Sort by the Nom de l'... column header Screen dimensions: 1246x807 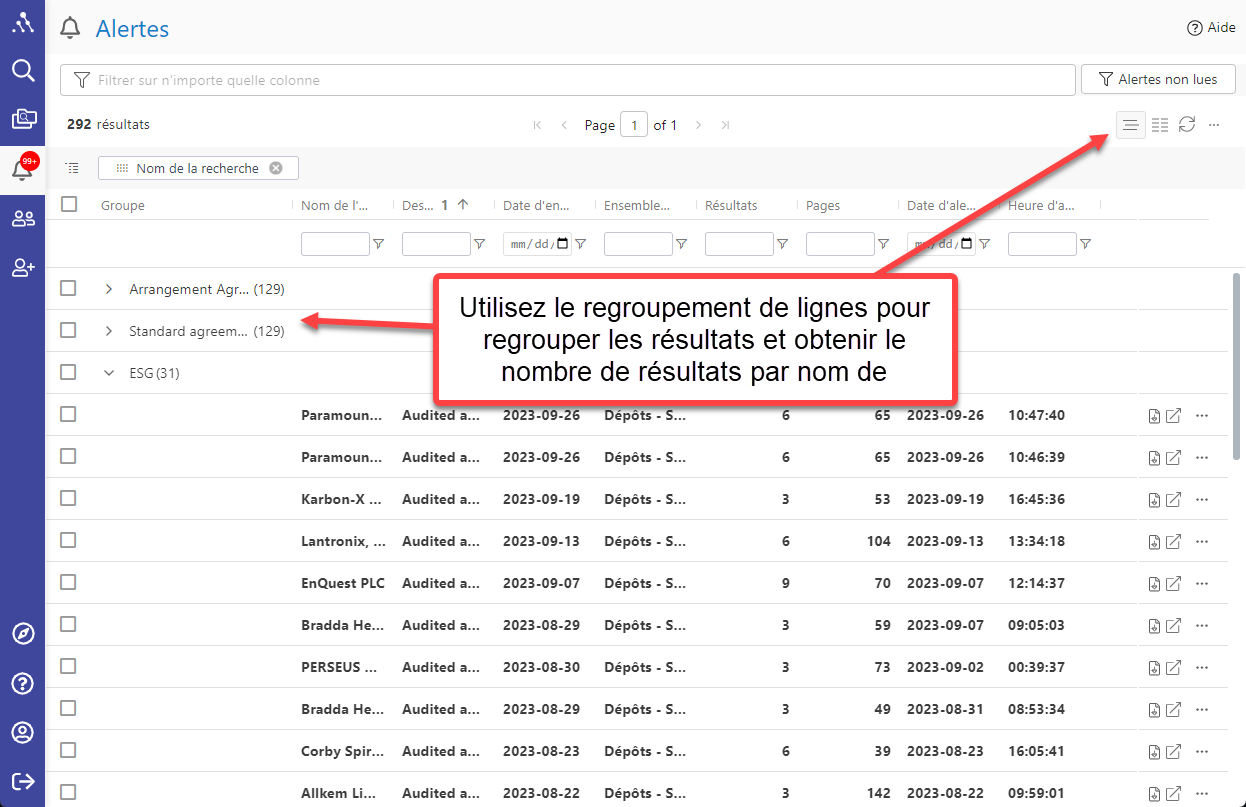[335, 205]
